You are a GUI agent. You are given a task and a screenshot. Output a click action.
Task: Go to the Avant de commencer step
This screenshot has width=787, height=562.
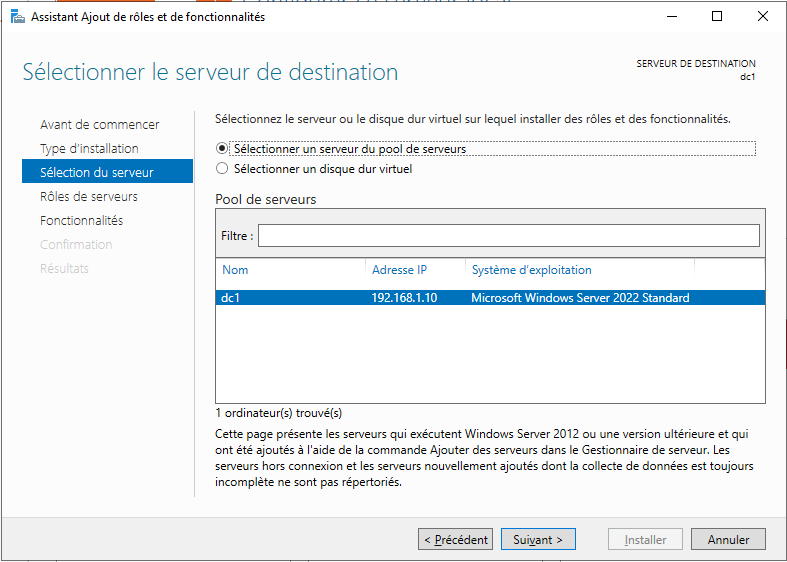(99, 125)
